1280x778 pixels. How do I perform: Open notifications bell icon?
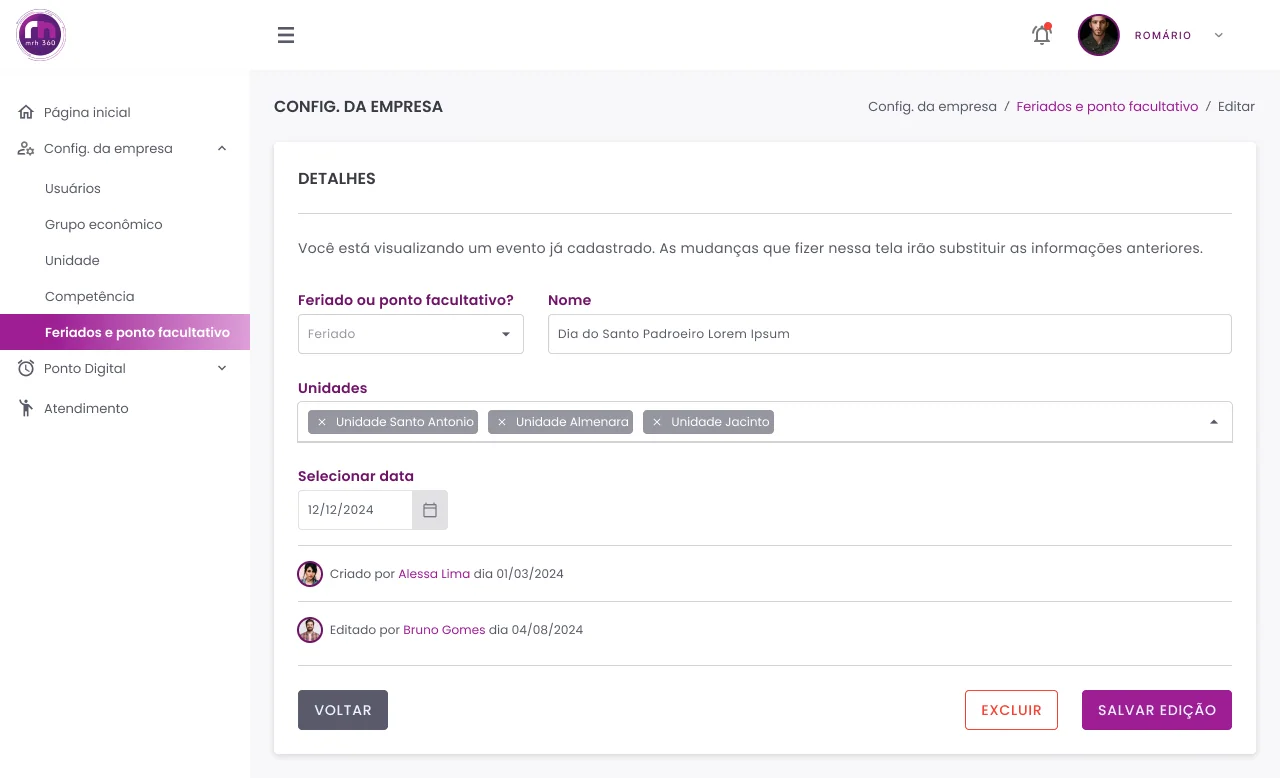1042,35
